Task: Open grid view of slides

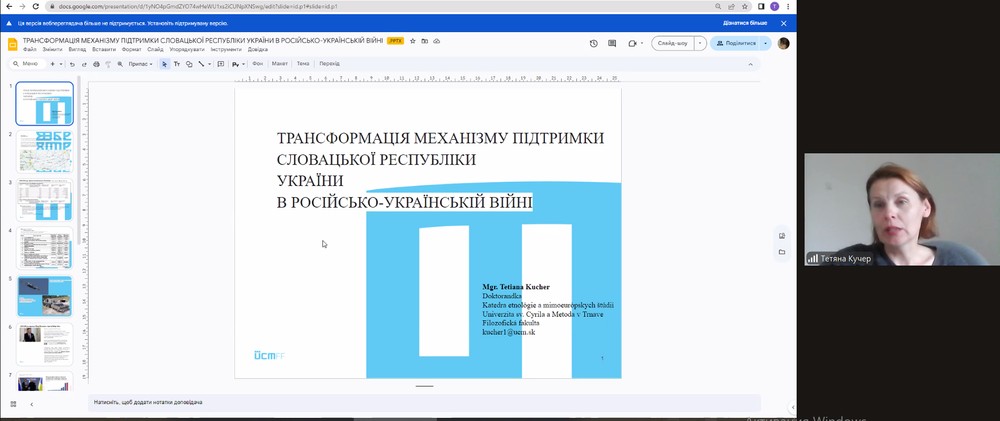Action: tap(13, 403)
